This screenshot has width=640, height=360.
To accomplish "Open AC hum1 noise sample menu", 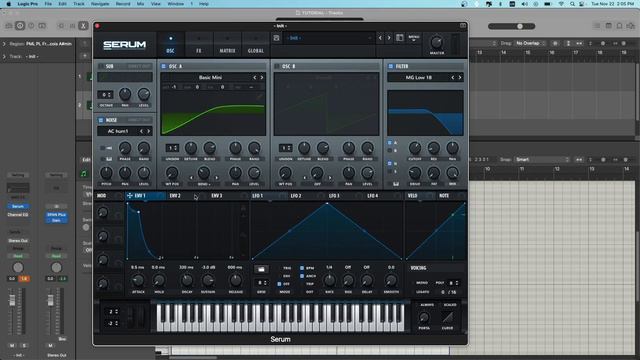I will pos(118,131).
